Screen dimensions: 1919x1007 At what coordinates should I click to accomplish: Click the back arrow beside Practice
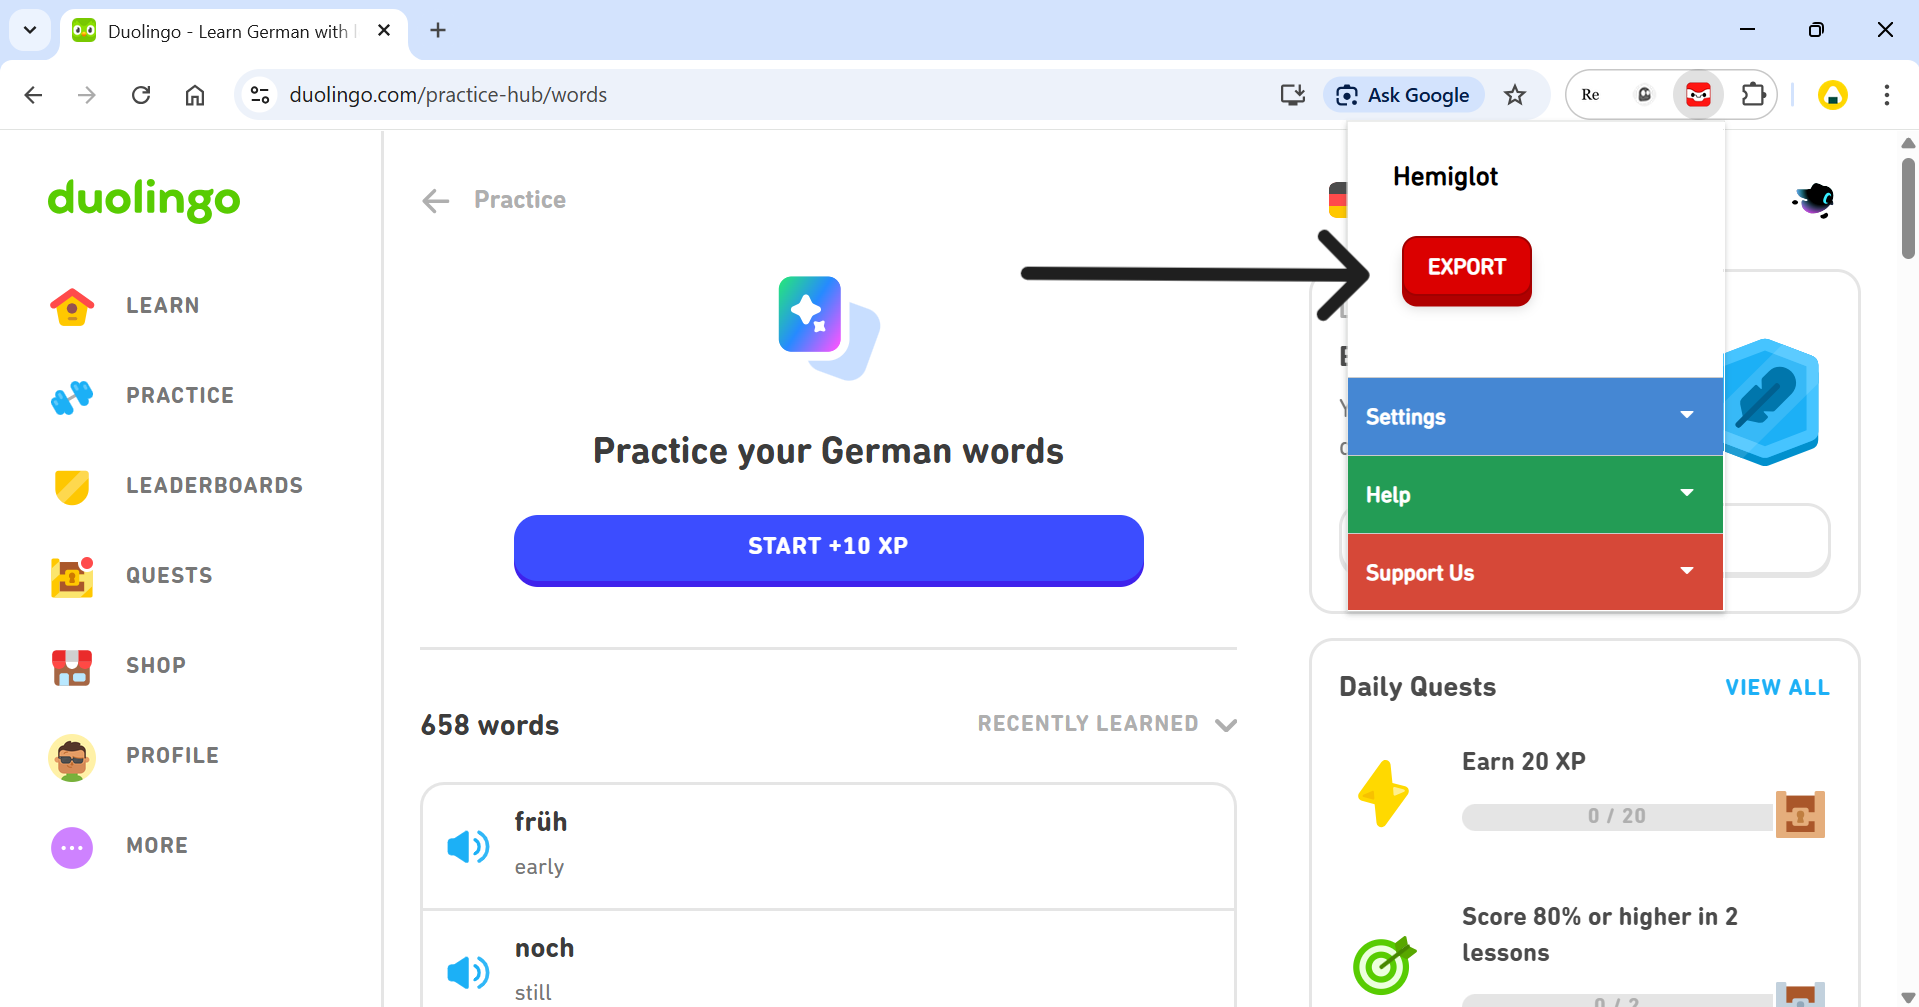pyautogui.click(x=436, y=201)
